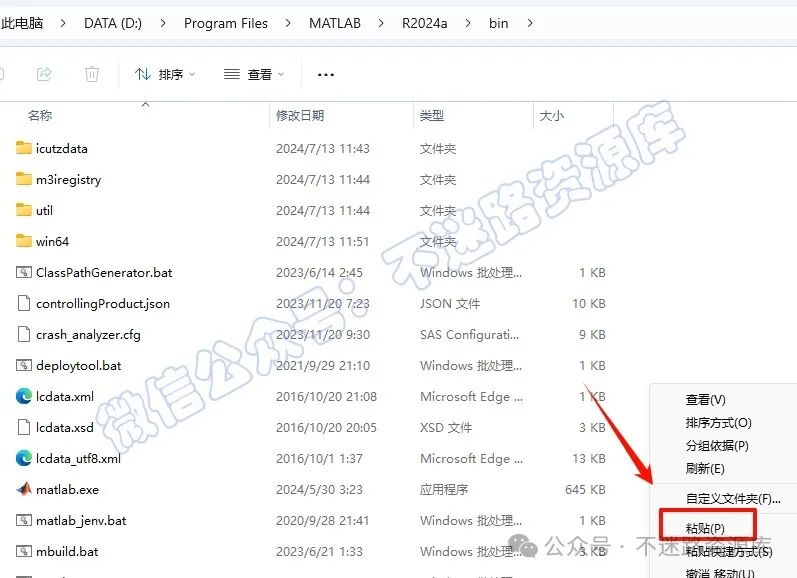The image size is (797, 578).
Task: Click the Edge icon of lcdata.xml
Action: click(x=23, y=396)
